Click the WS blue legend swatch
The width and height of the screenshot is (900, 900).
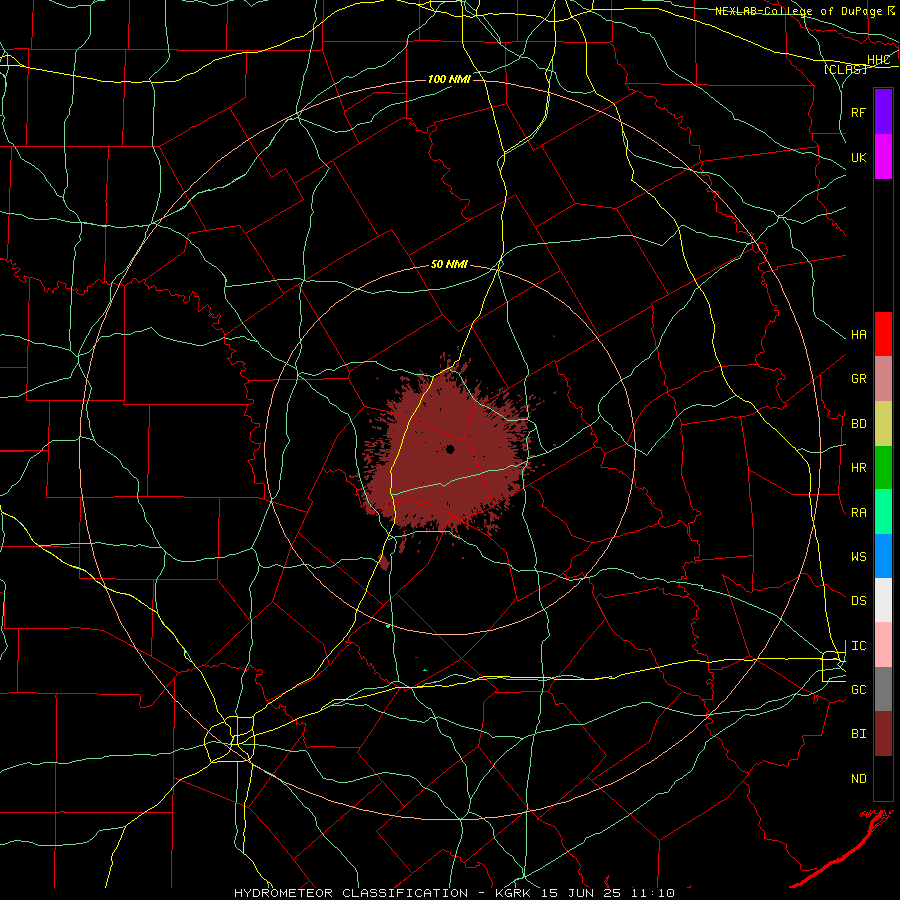pyautogui.click(x=883, y=556)
